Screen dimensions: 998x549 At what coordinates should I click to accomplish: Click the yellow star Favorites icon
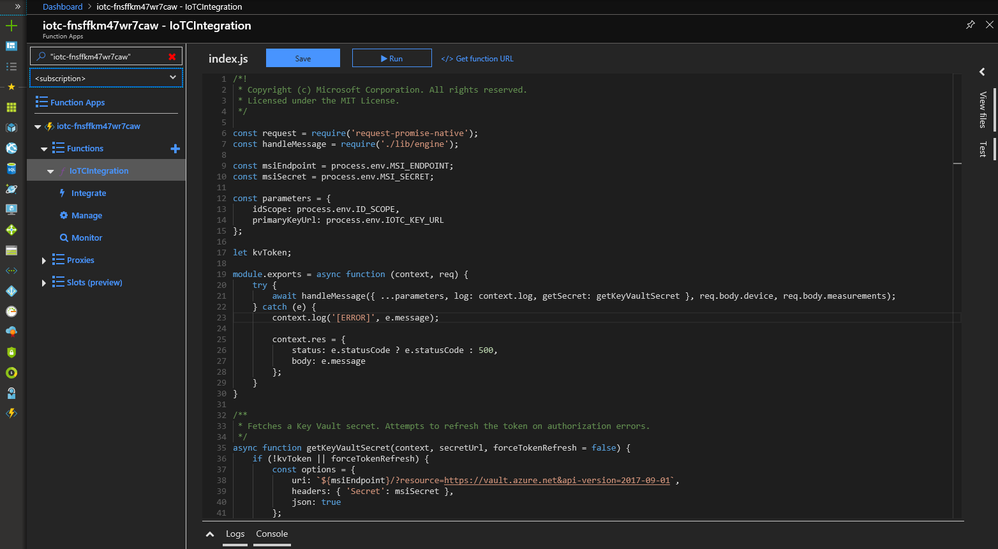point(11,87)
